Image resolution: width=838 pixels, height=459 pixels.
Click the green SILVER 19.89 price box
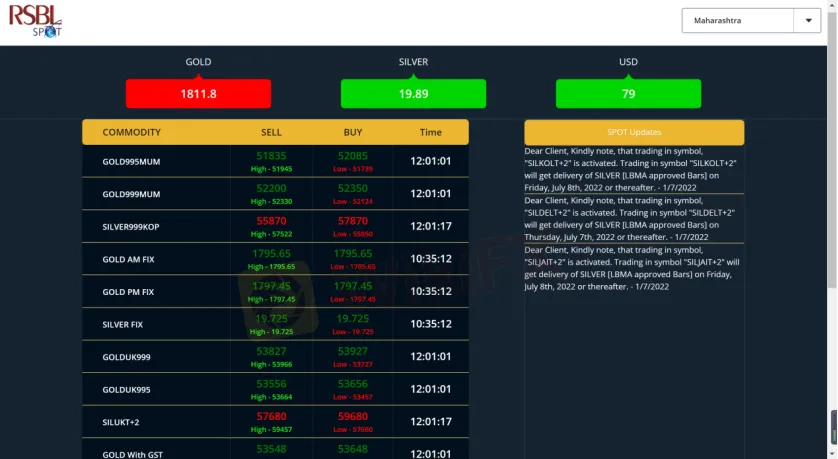click(413, 94)
